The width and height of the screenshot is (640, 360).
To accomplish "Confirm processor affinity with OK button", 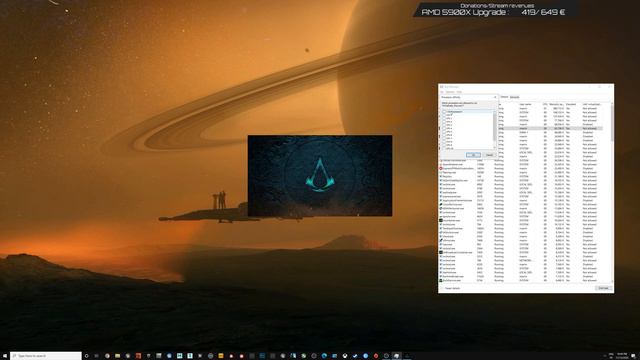I will (473, 155).
